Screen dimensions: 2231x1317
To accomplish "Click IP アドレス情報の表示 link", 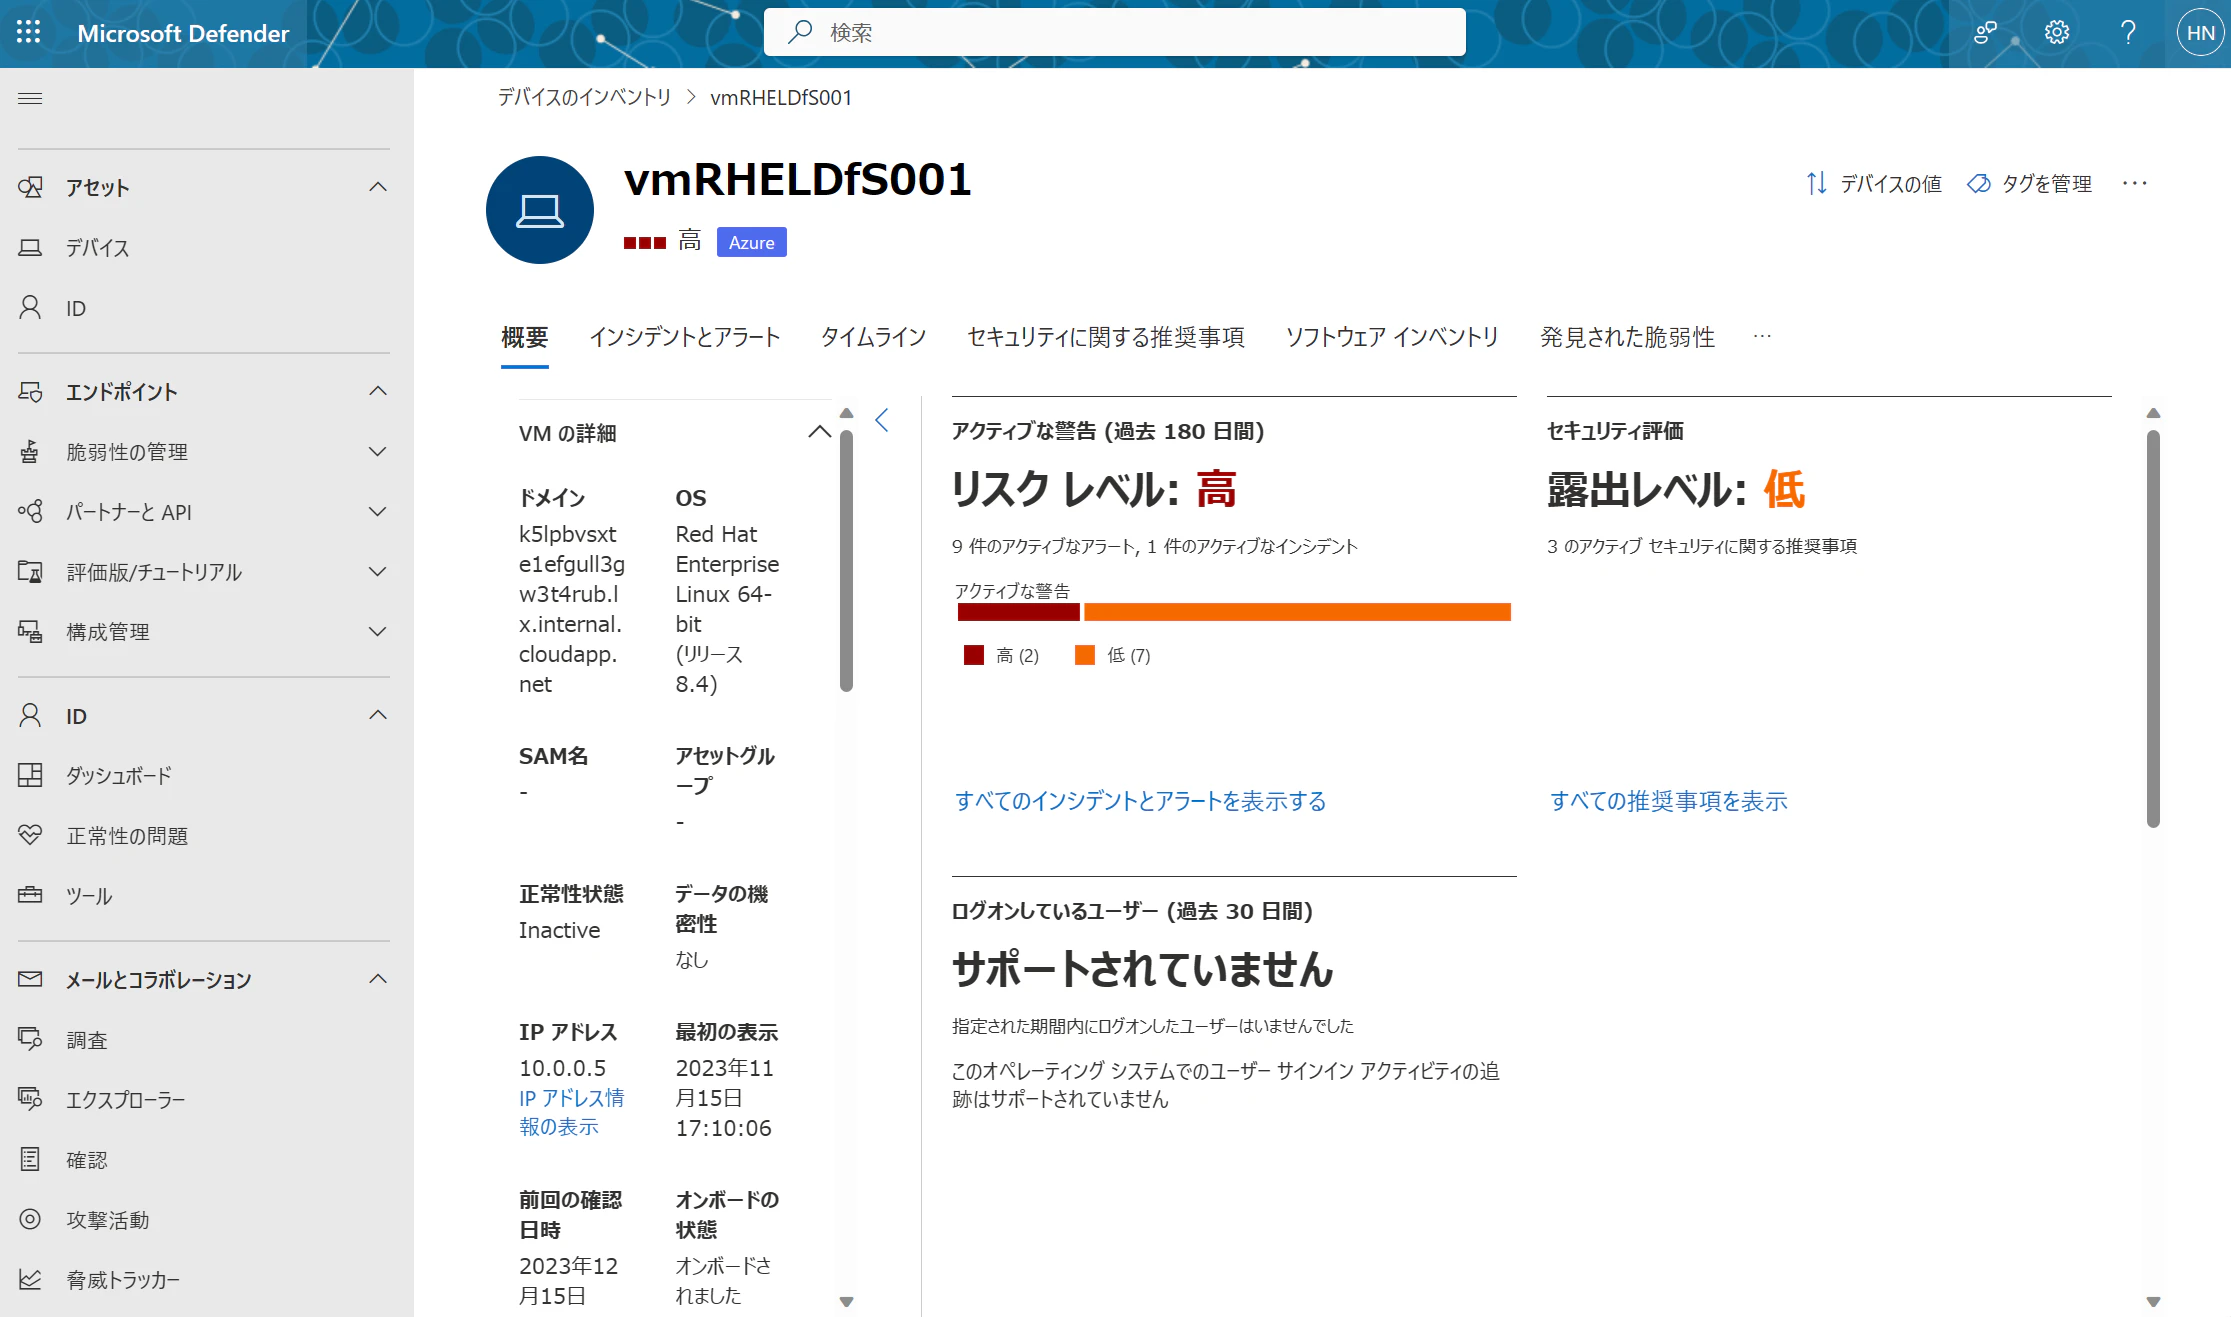I will 571,1112.
